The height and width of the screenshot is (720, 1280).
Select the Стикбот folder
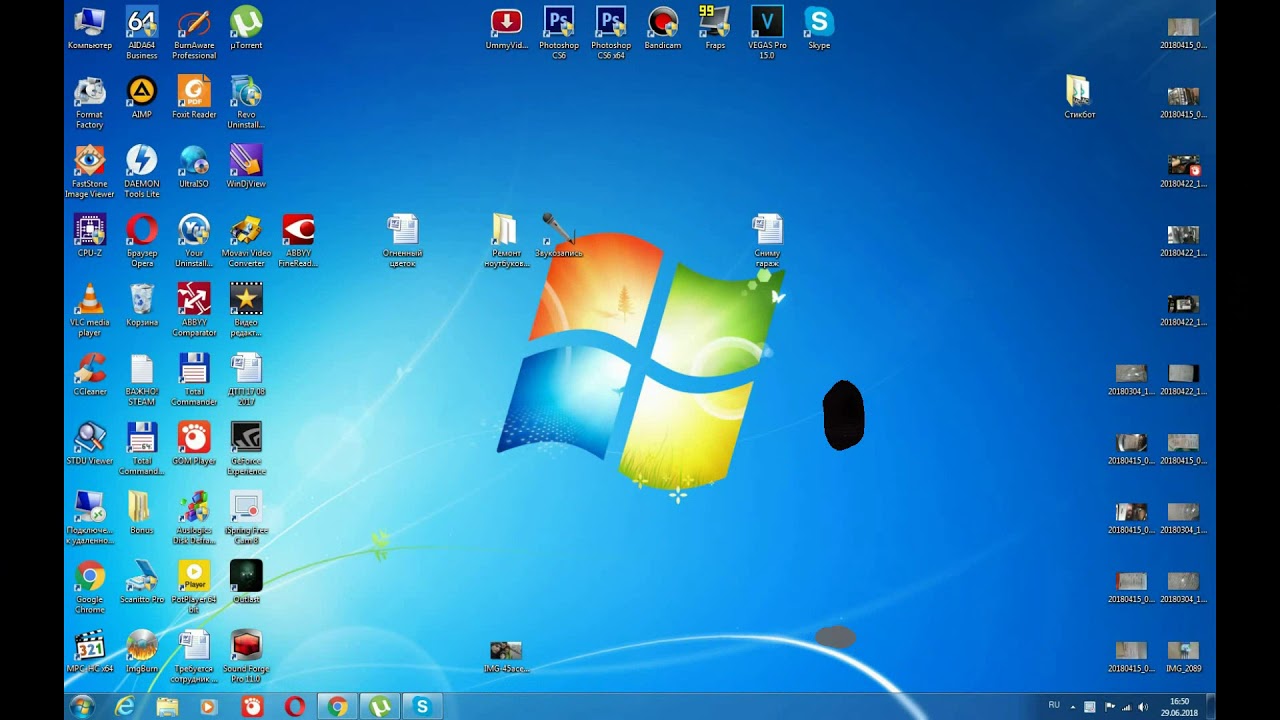point(1080,98)
